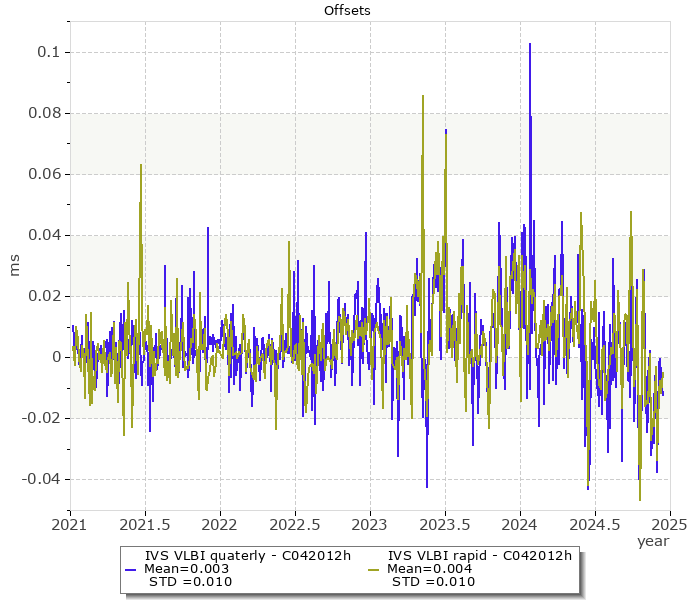700x600 pixels.
Task: Click the blue line swatch in the legend
Action: tap(130, 569)
